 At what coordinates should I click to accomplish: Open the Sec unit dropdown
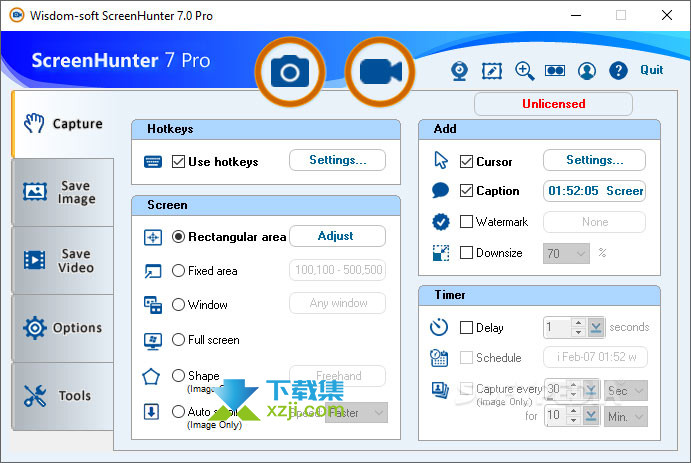point(626,391)
